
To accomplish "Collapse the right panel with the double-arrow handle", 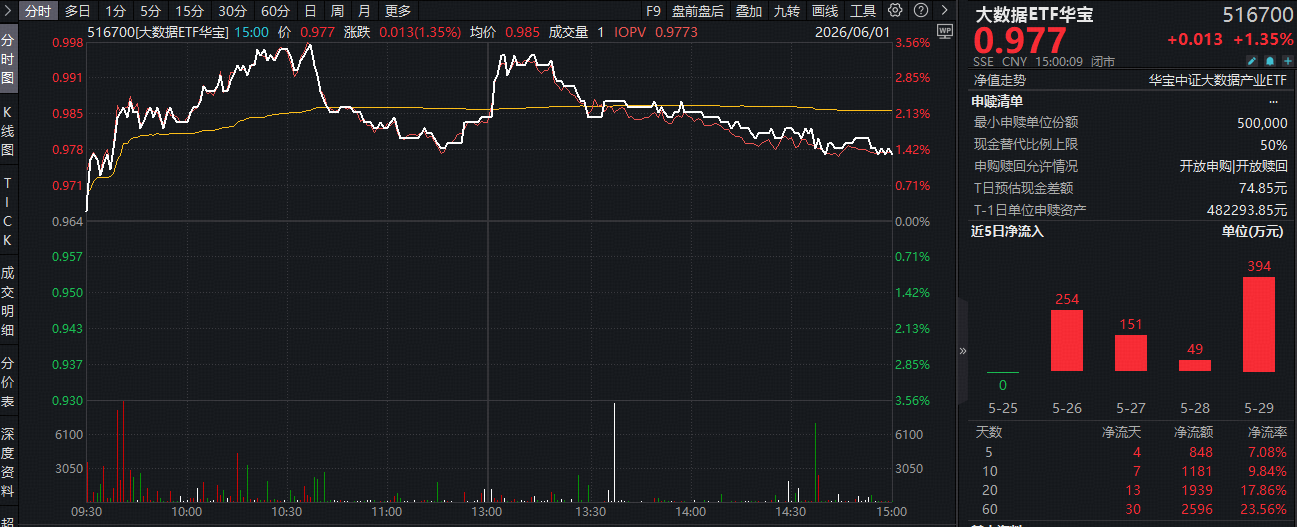I will click(x=963, y=351).
